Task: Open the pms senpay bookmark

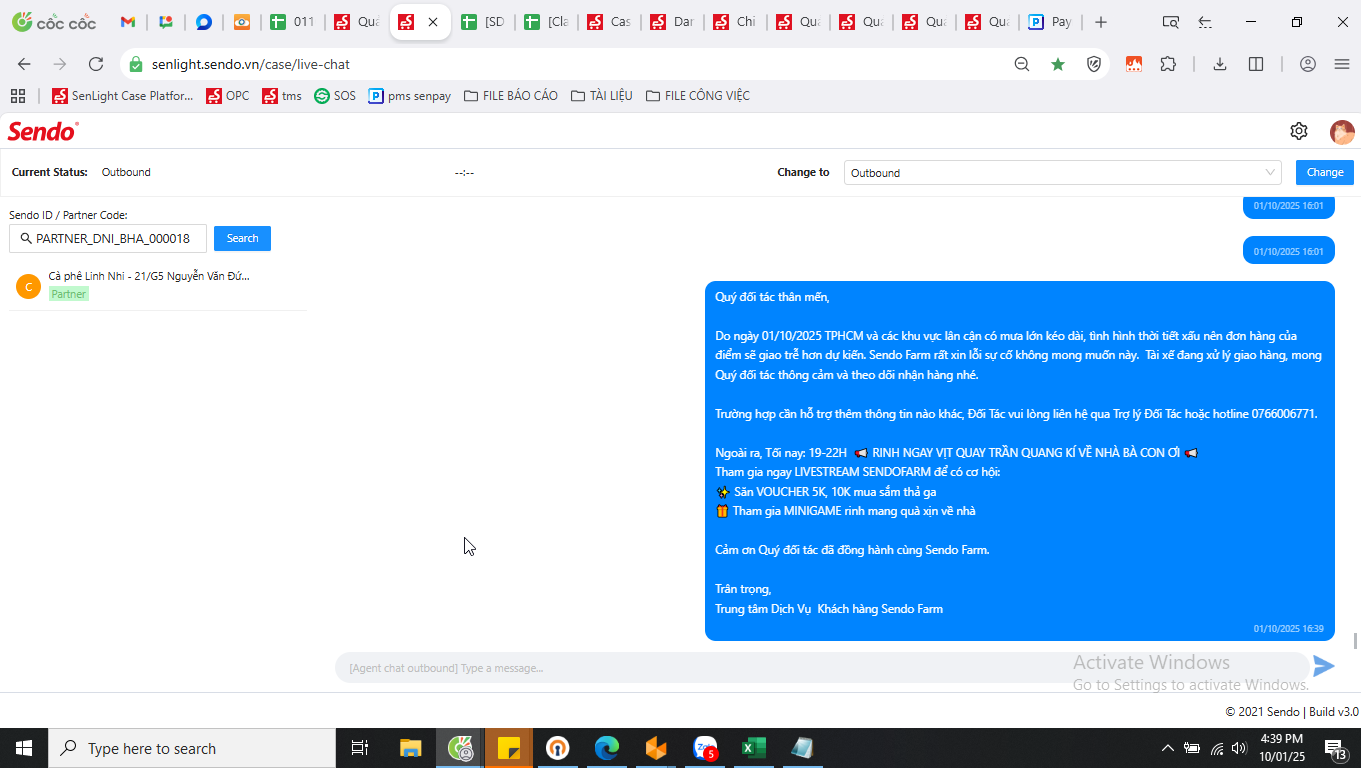Action: coord(410,96)
